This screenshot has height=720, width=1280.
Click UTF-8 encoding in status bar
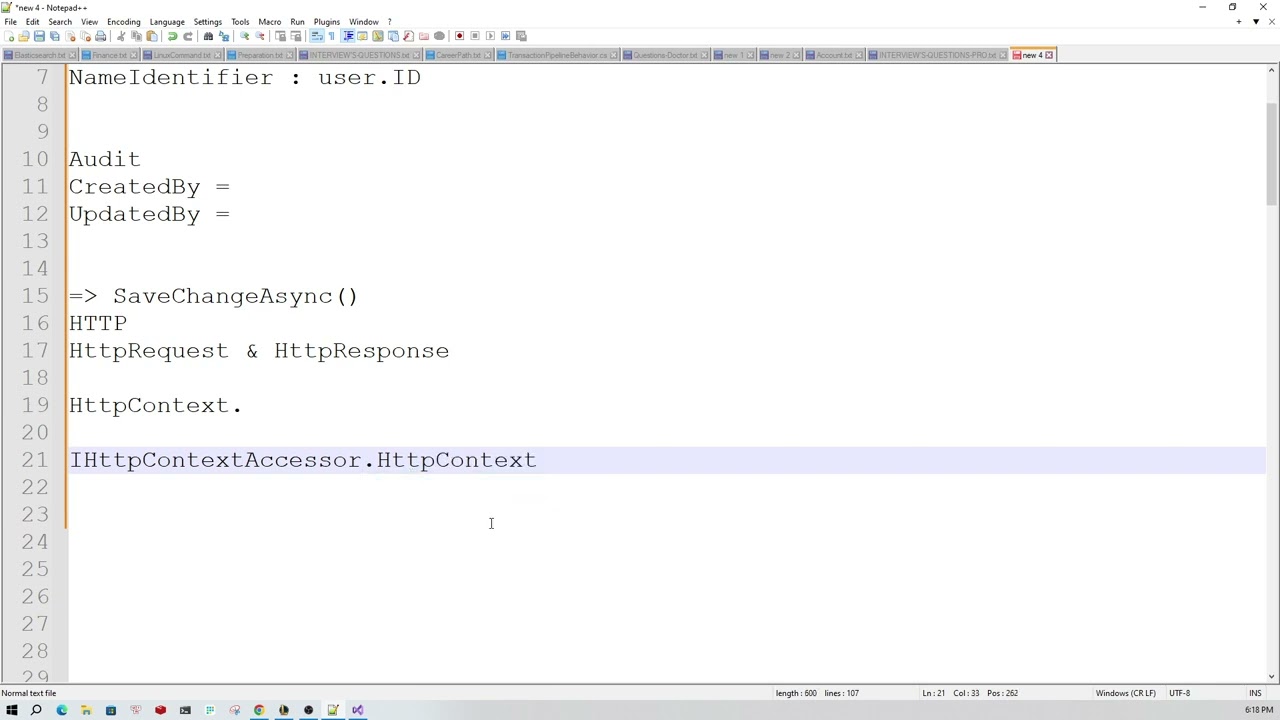[x=1179, y=693]
